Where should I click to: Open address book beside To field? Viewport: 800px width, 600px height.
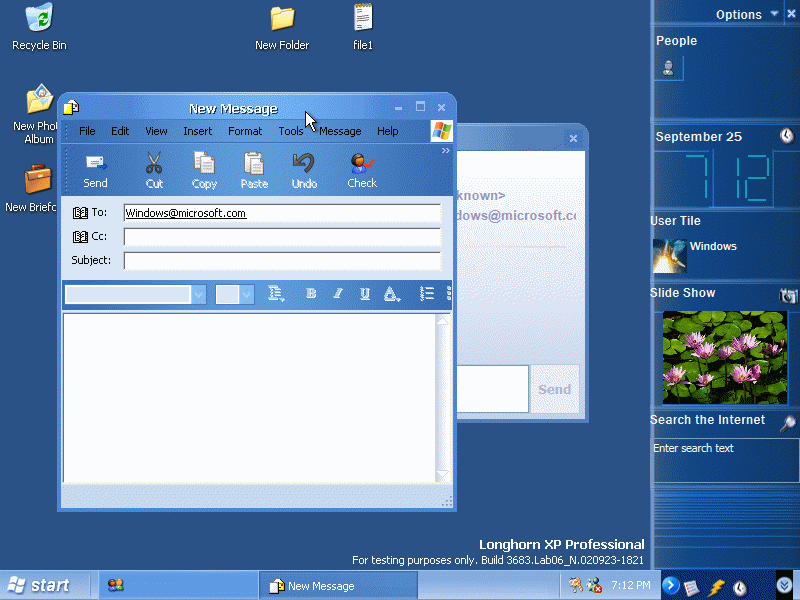point(80,213)
